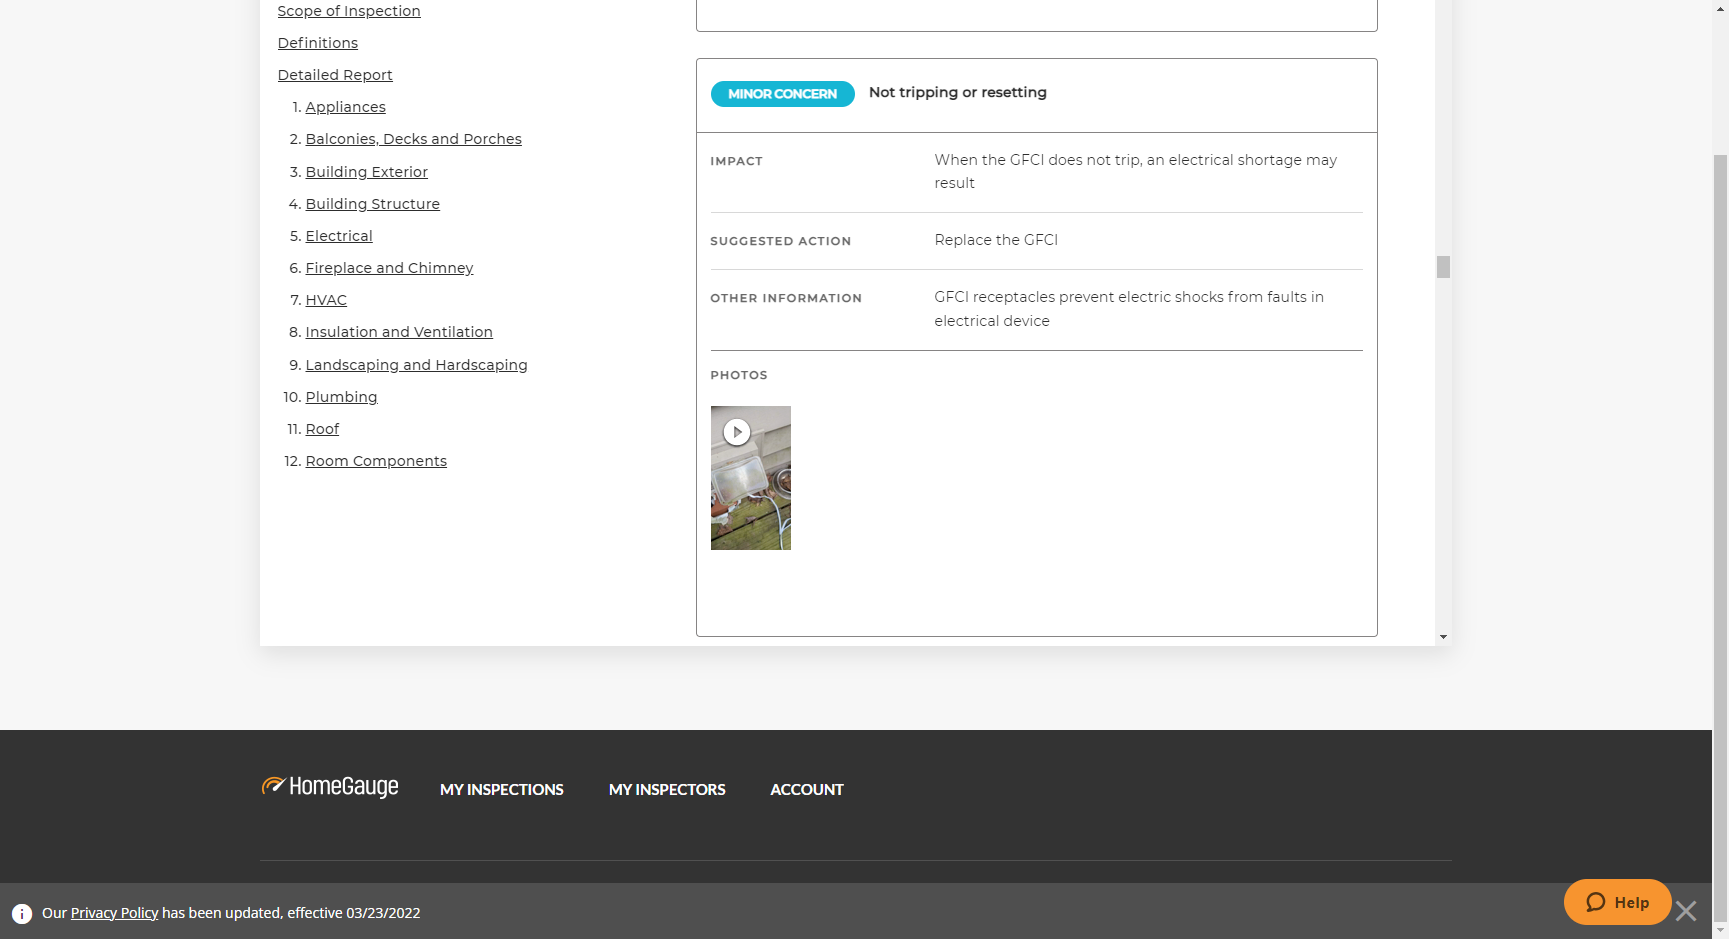Select the 'Not tripping or resetting' heading
Screen dimensions: 1729x939
[x=958, y=92]
